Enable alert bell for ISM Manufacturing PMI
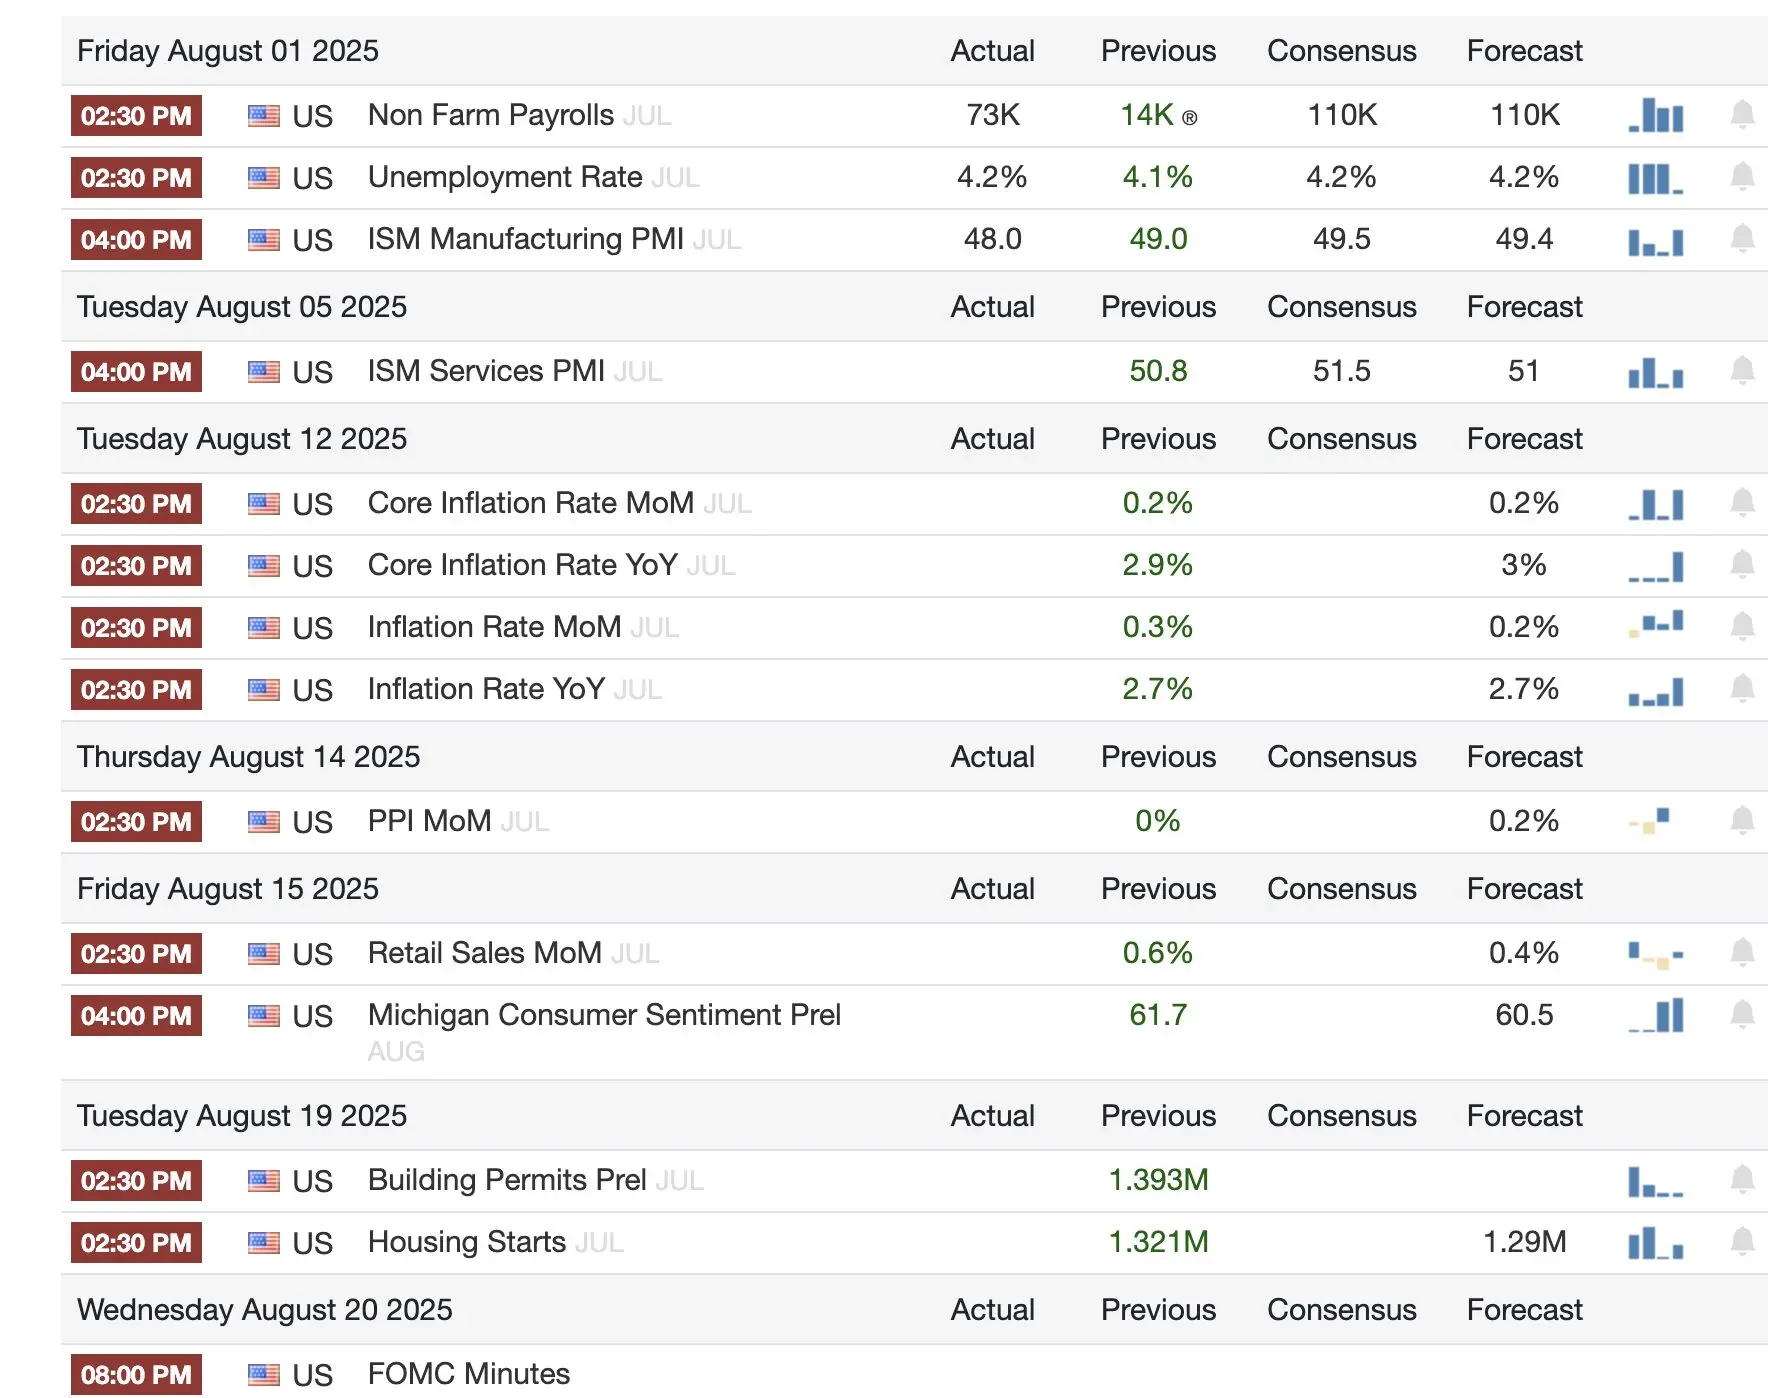The image size is (1768, 1398). point(1742,239)
